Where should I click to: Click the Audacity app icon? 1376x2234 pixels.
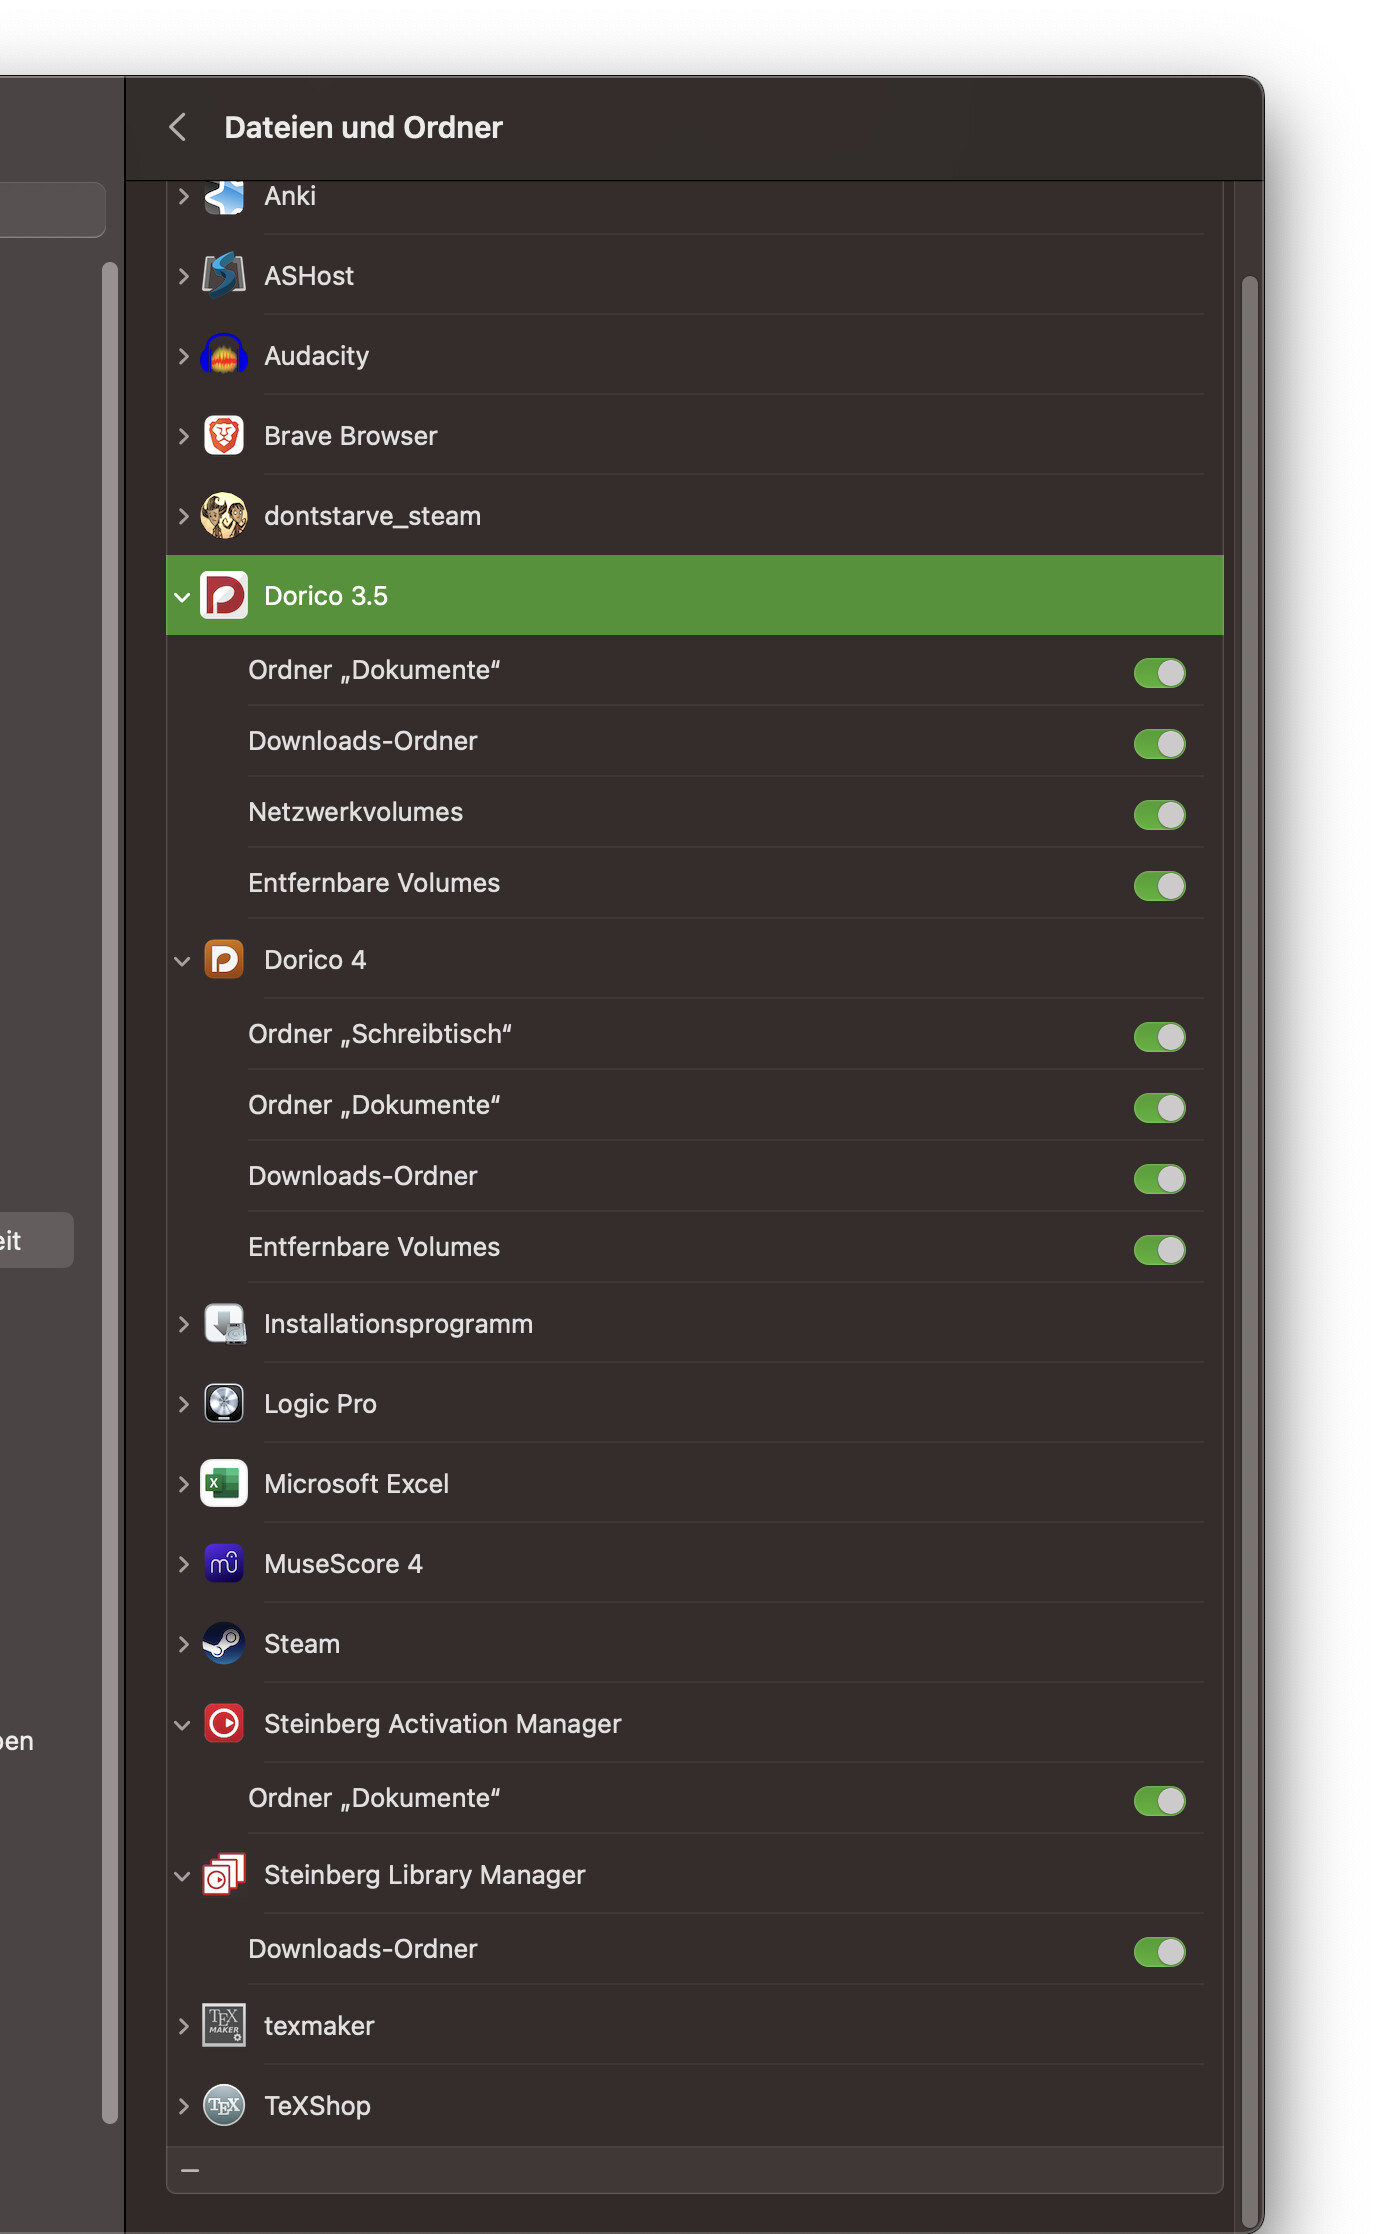tap(224, 355)
